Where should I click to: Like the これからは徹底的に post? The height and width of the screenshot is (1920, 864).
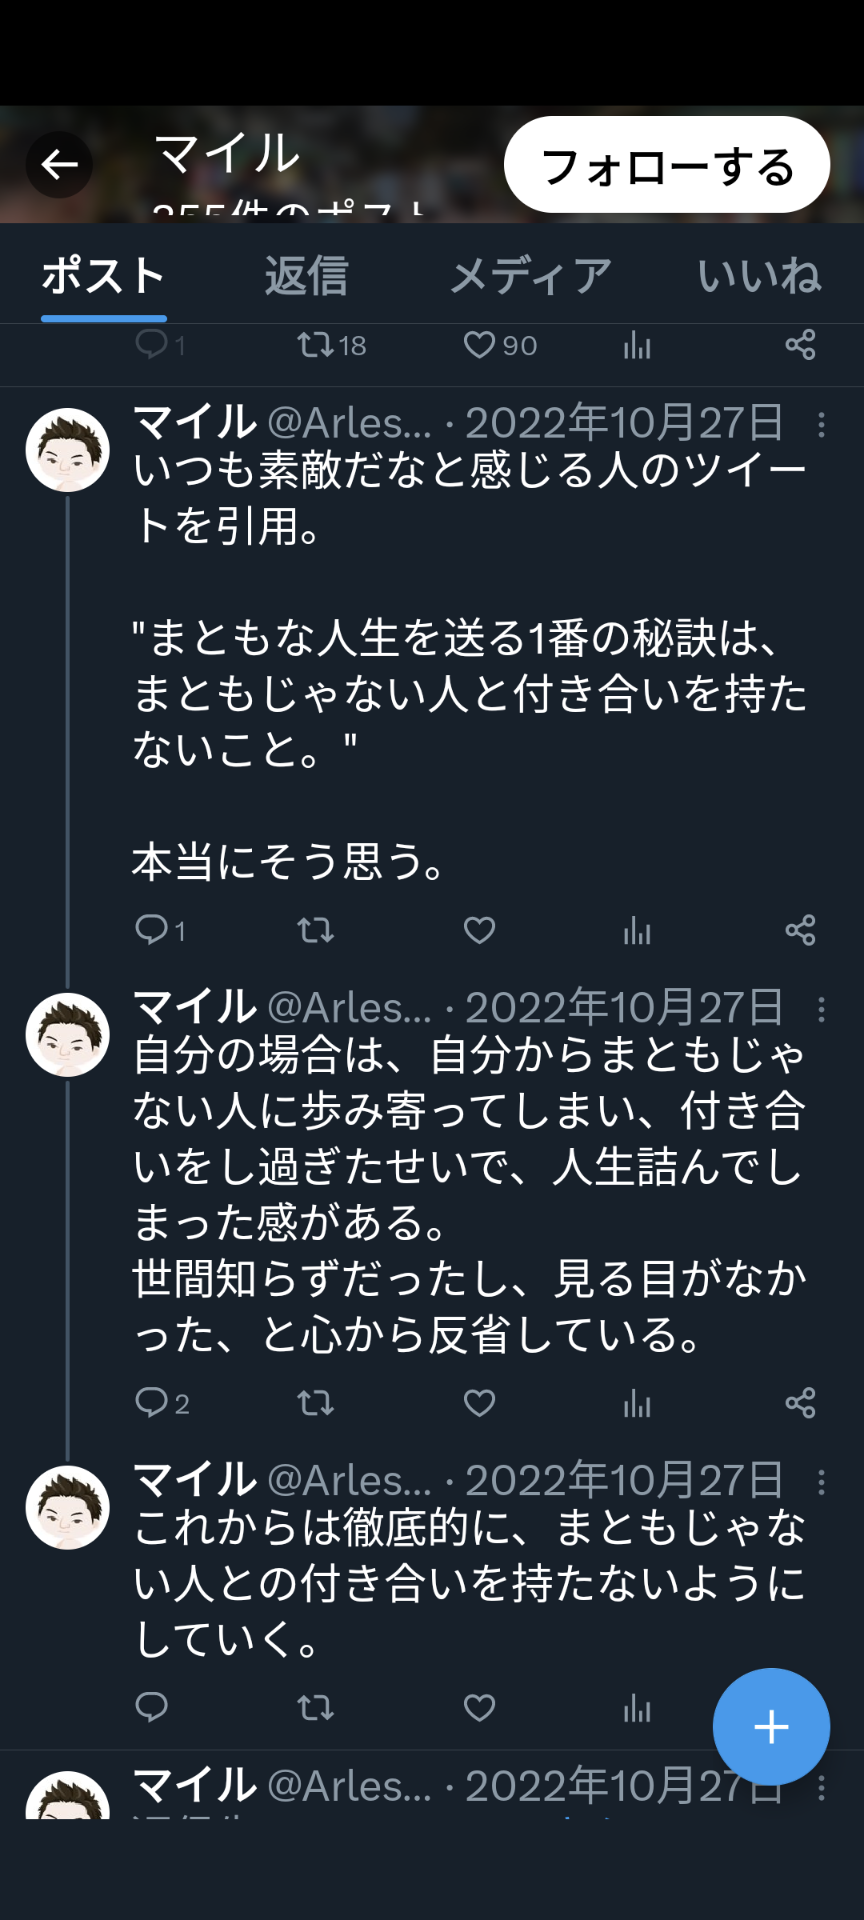[x=480, y=1708]
